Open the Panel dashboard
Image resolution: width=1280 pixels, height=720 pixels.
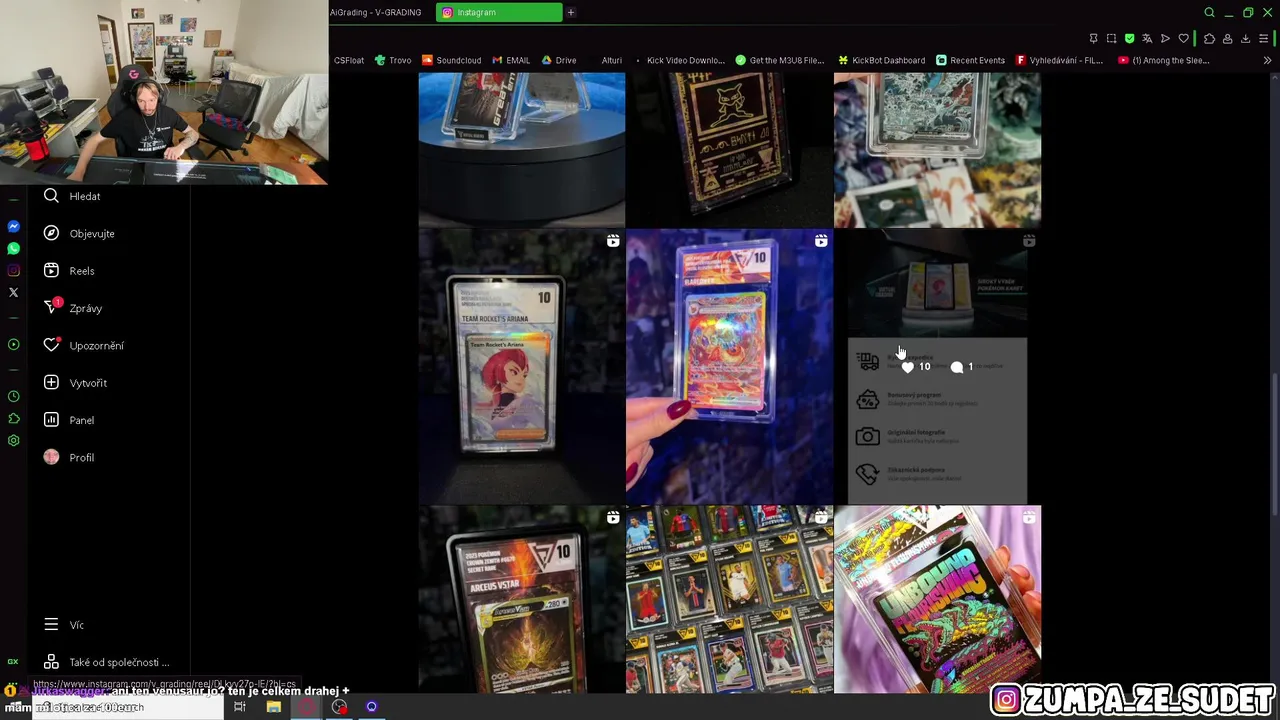[x=68, y=420]
